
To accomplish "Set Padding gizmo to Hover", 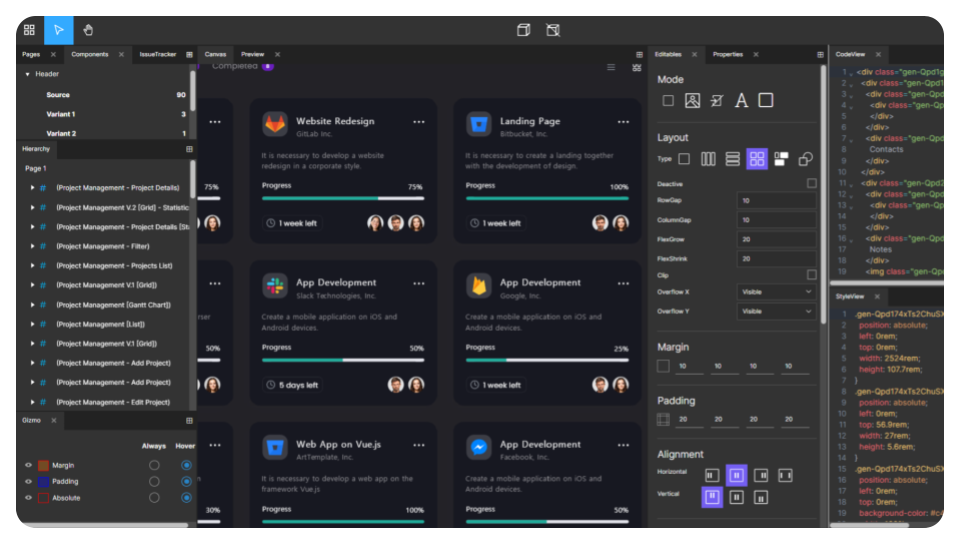I will [187, 481].
